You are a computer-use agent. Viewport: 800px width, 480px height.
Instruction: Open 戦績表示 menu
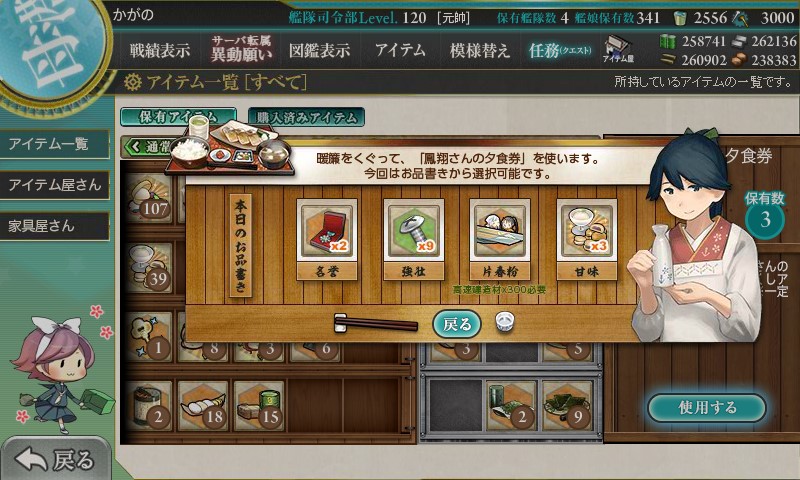click(159, 50)
